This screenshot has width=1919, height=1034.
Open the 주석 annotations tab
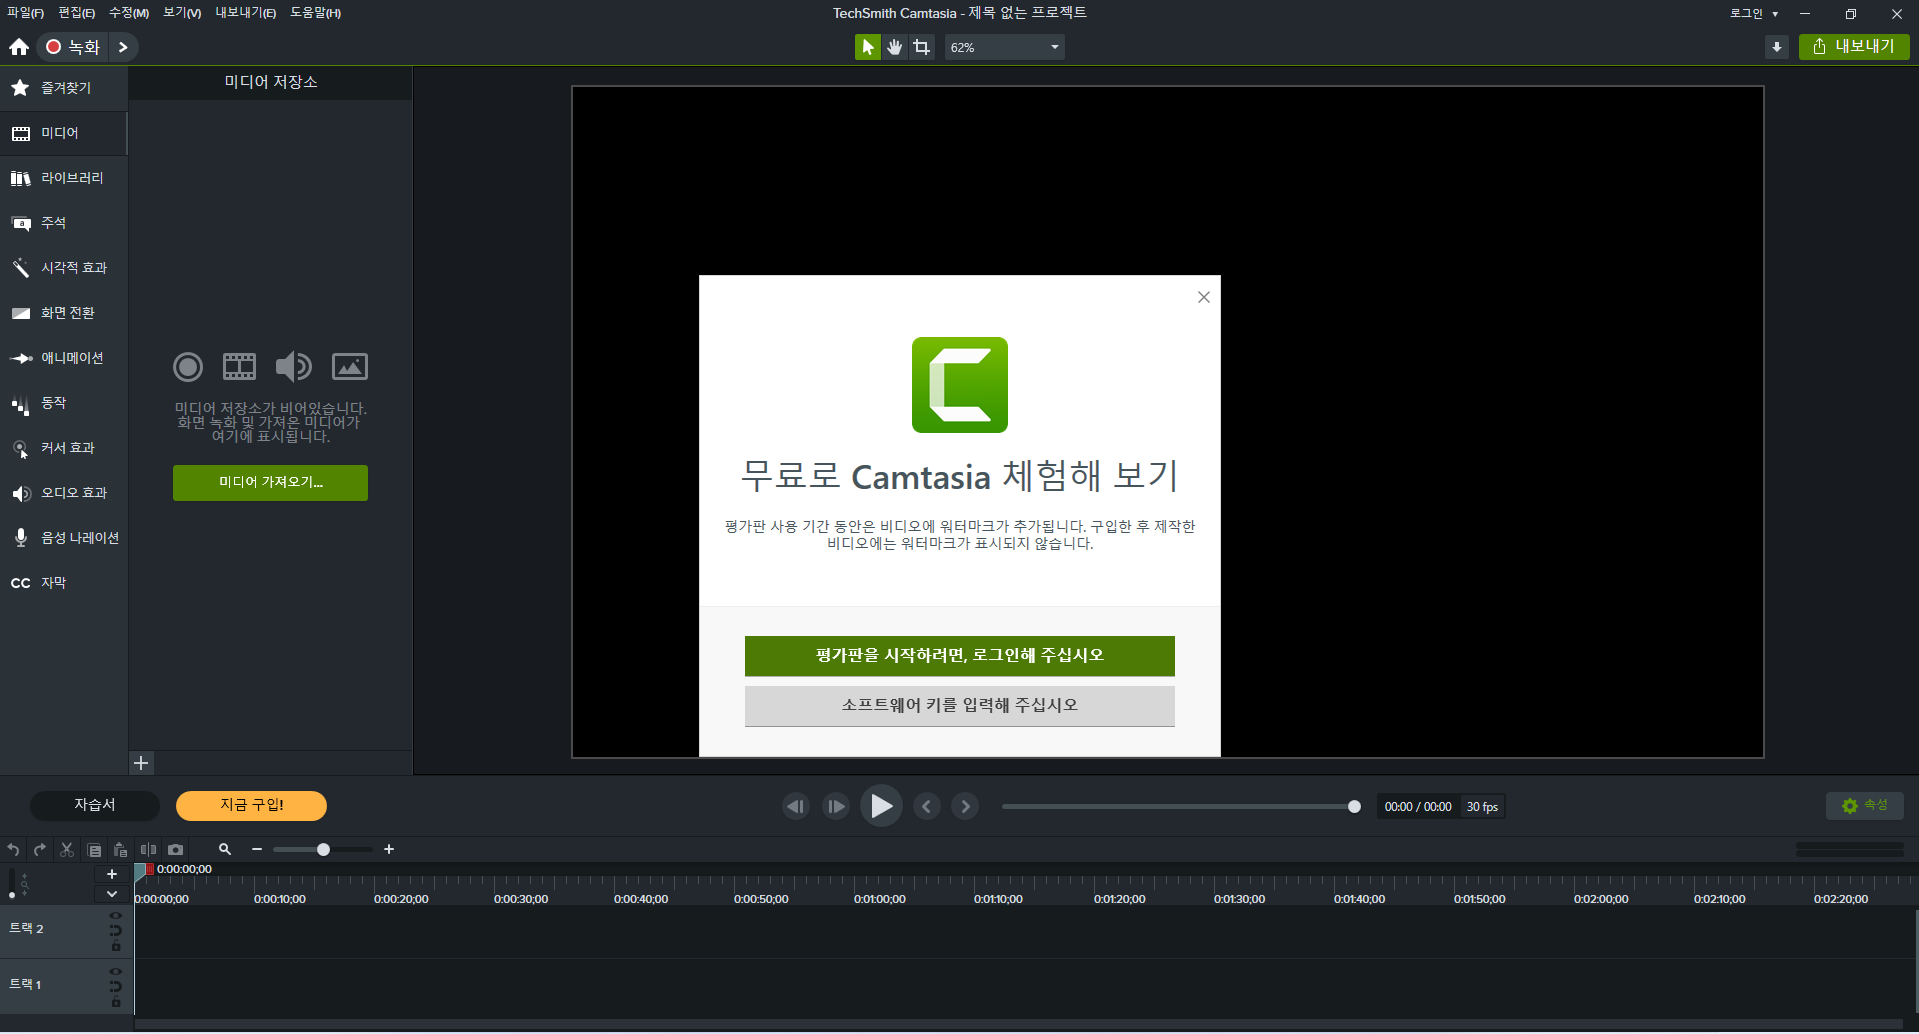(64, 223)
